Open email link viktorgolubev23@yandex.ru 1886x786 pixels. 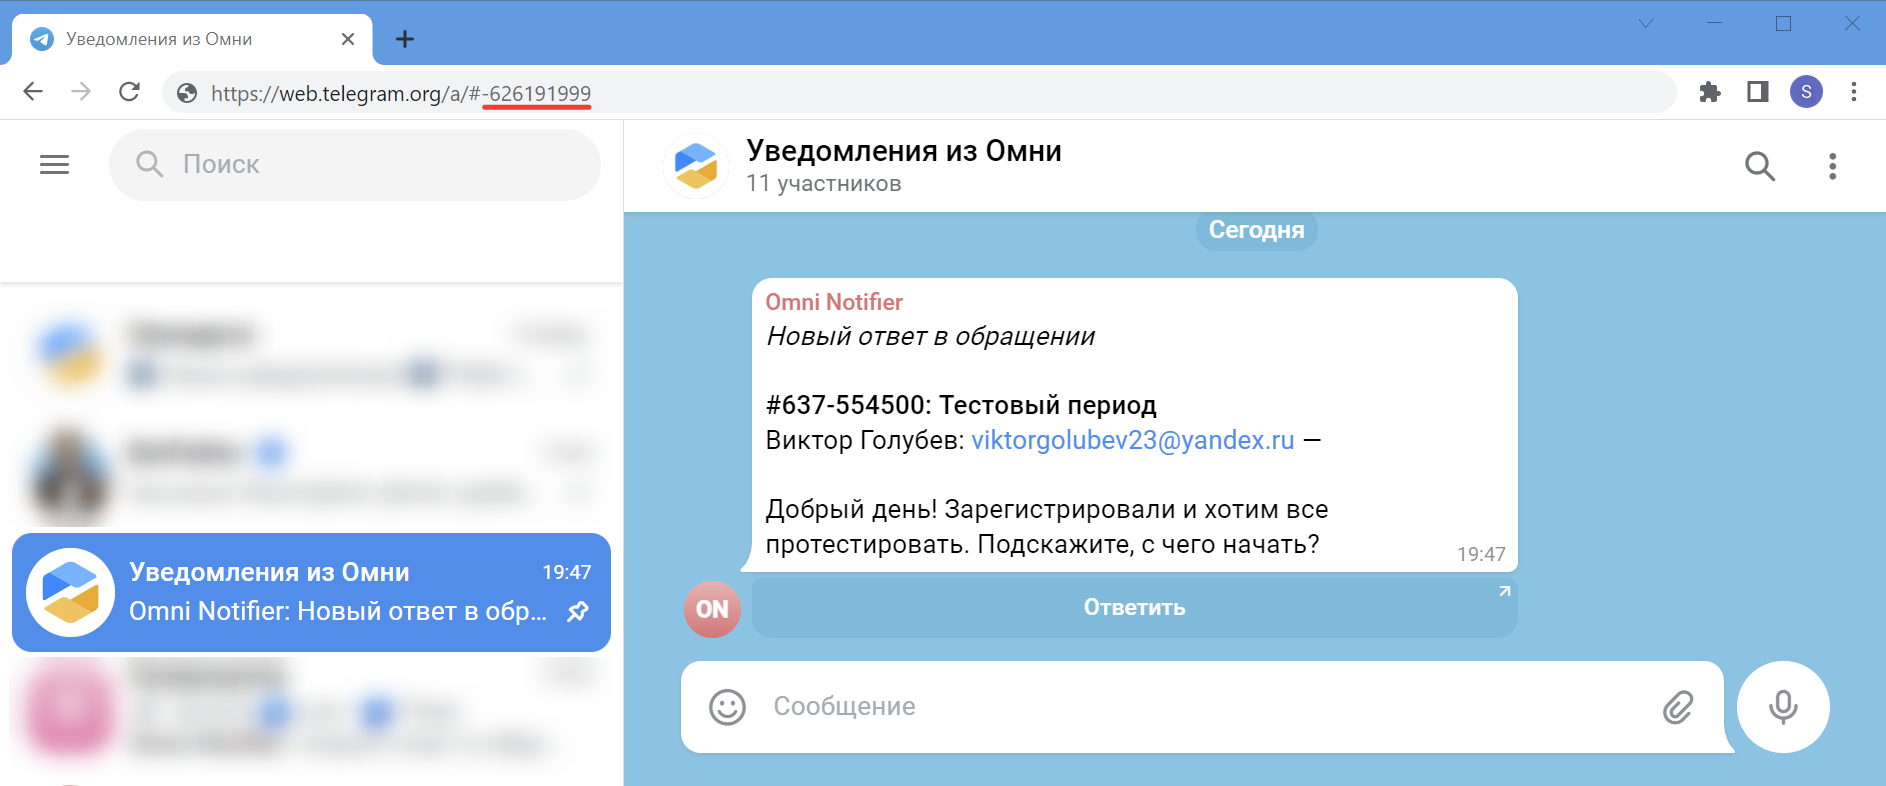1133,440
